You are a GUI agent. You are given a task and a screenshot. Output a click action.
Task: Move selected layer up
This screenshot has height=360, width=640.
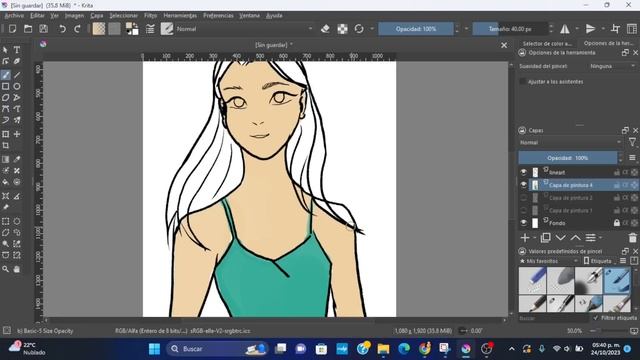point(576,238)
